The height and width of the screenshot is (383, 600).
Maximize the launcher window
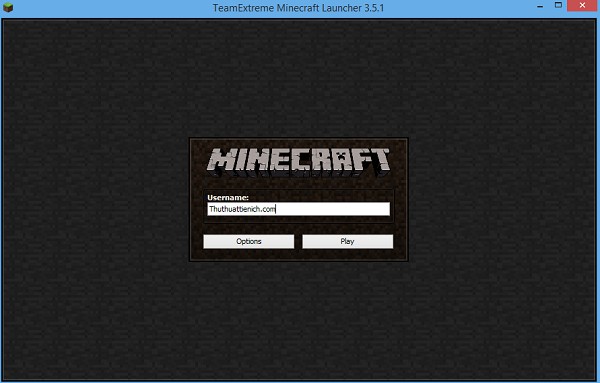click(x=558, y=5)
